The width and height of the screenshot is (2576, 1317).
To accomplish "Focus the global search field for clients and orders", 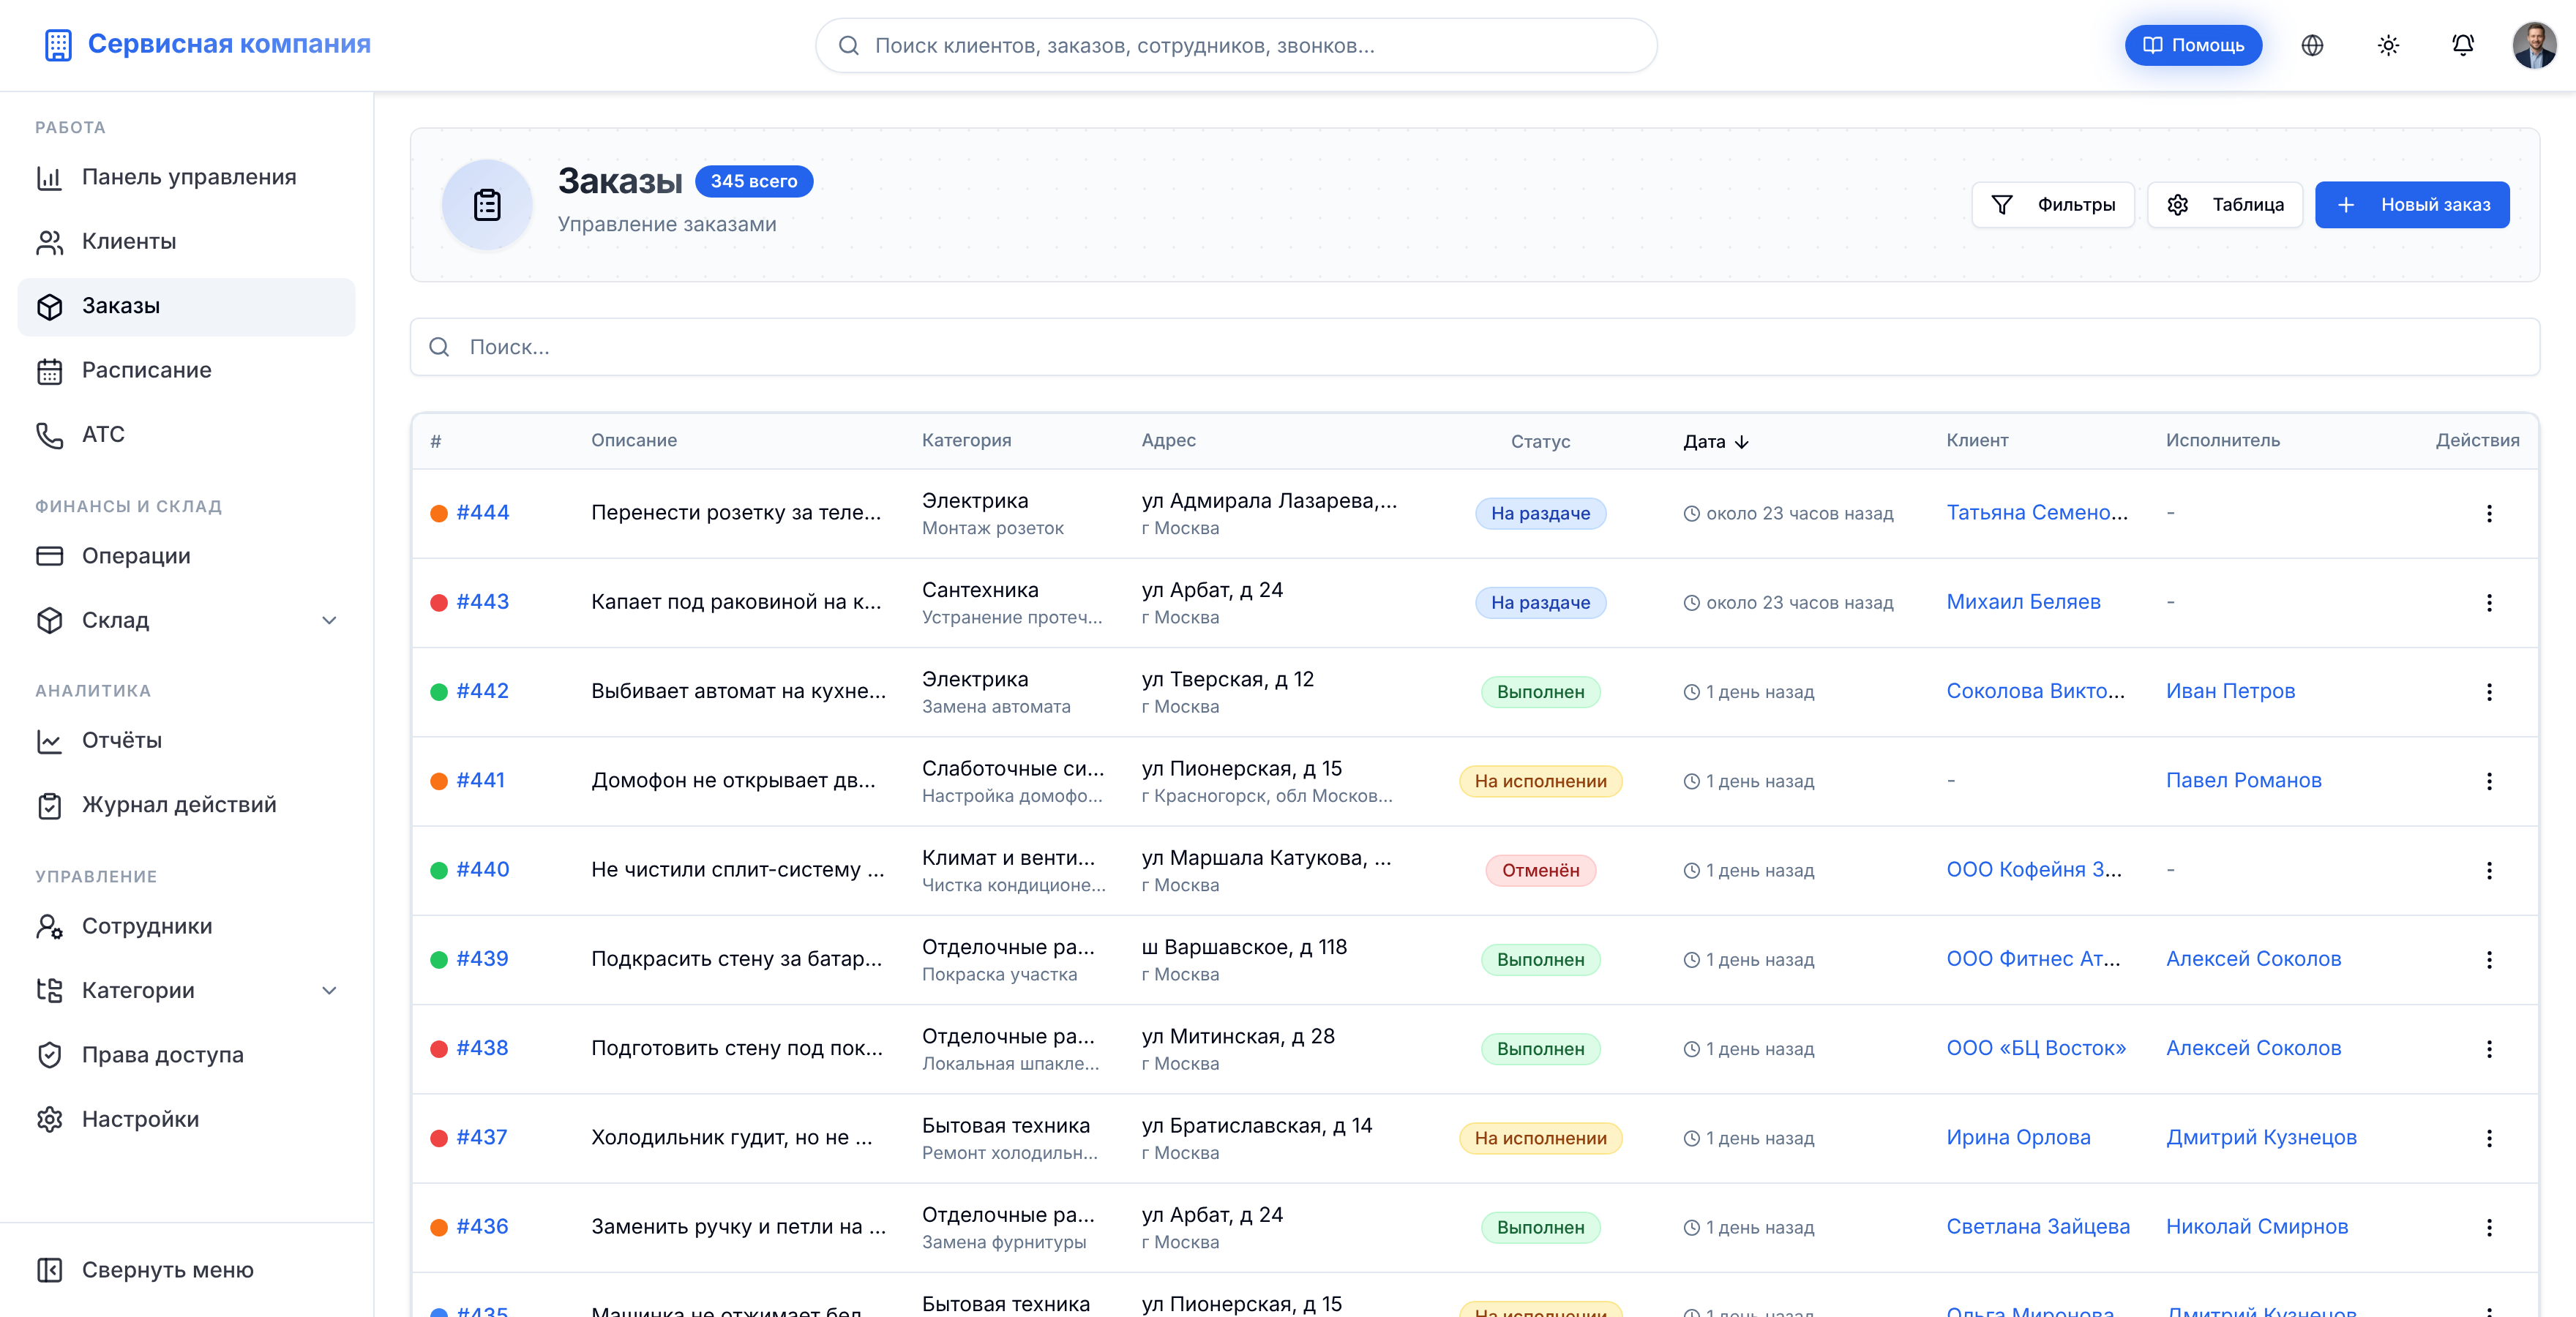I will (x=1236, y=45).
